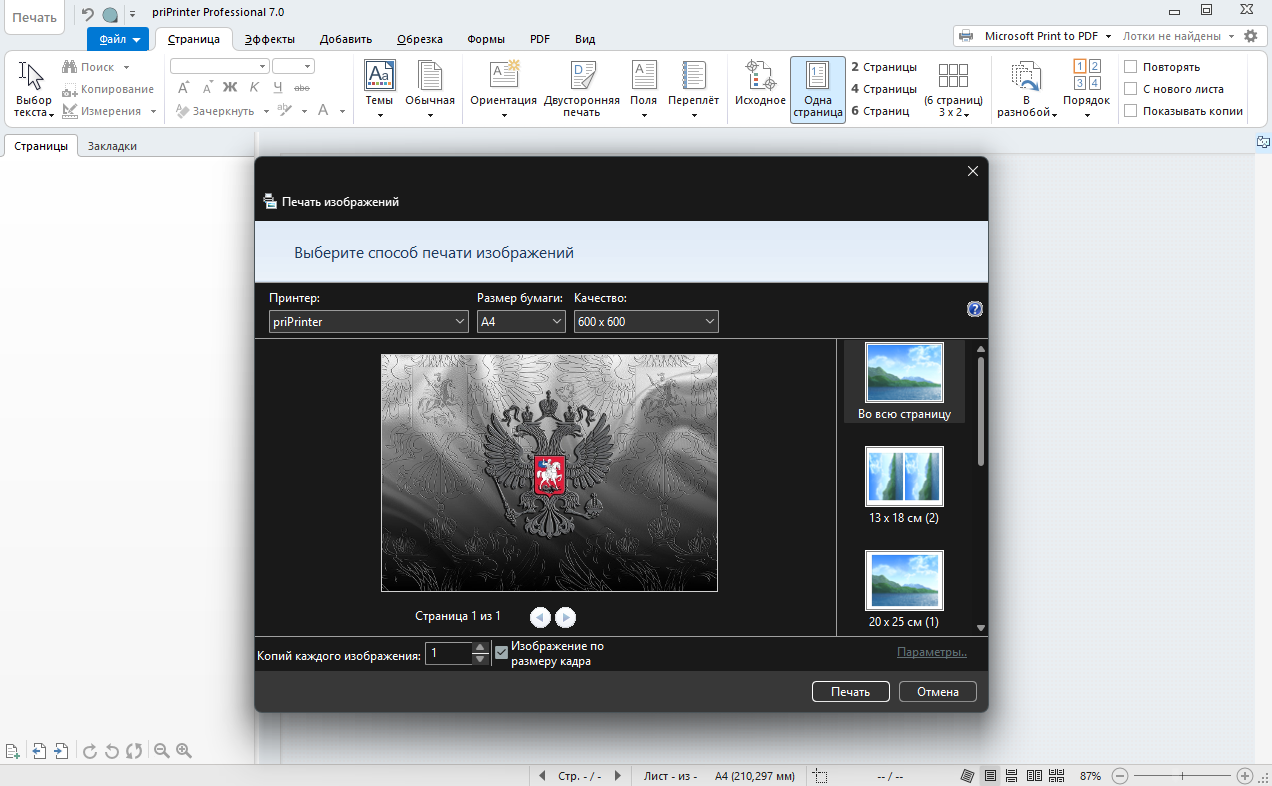Screen dimensions: 1272x786
Task: Apply bold formatting with the Ж button
Action: pos(230,88)
